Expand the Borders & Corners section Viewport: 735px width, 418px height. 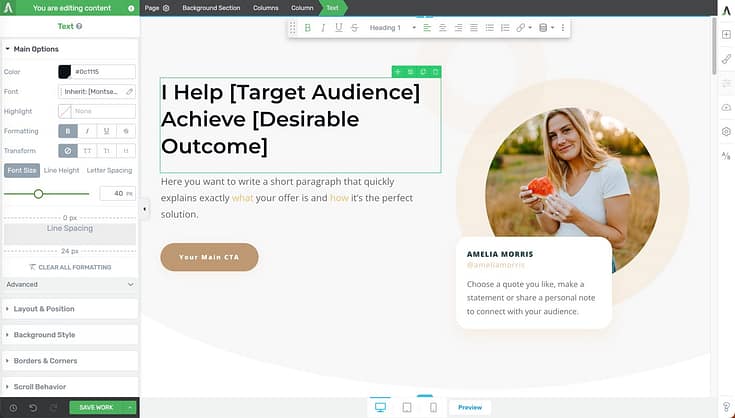tap(69, 360)
